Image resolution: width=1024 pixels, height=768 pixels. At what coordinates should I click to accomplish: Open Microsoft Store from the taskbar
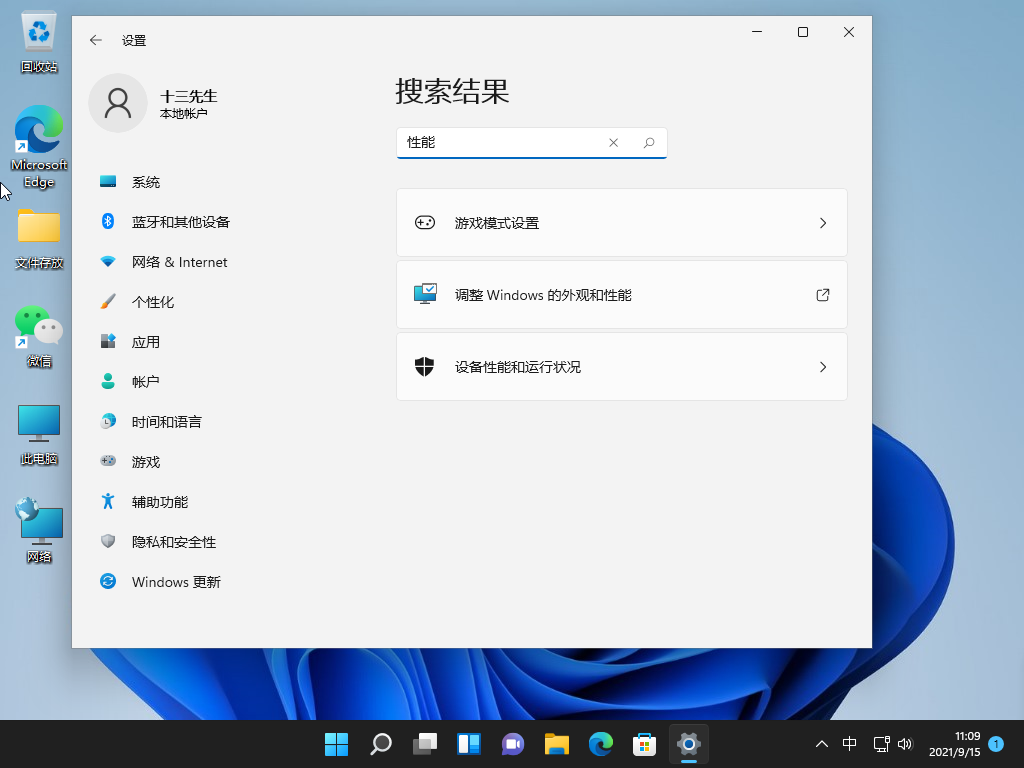(645, 744)
